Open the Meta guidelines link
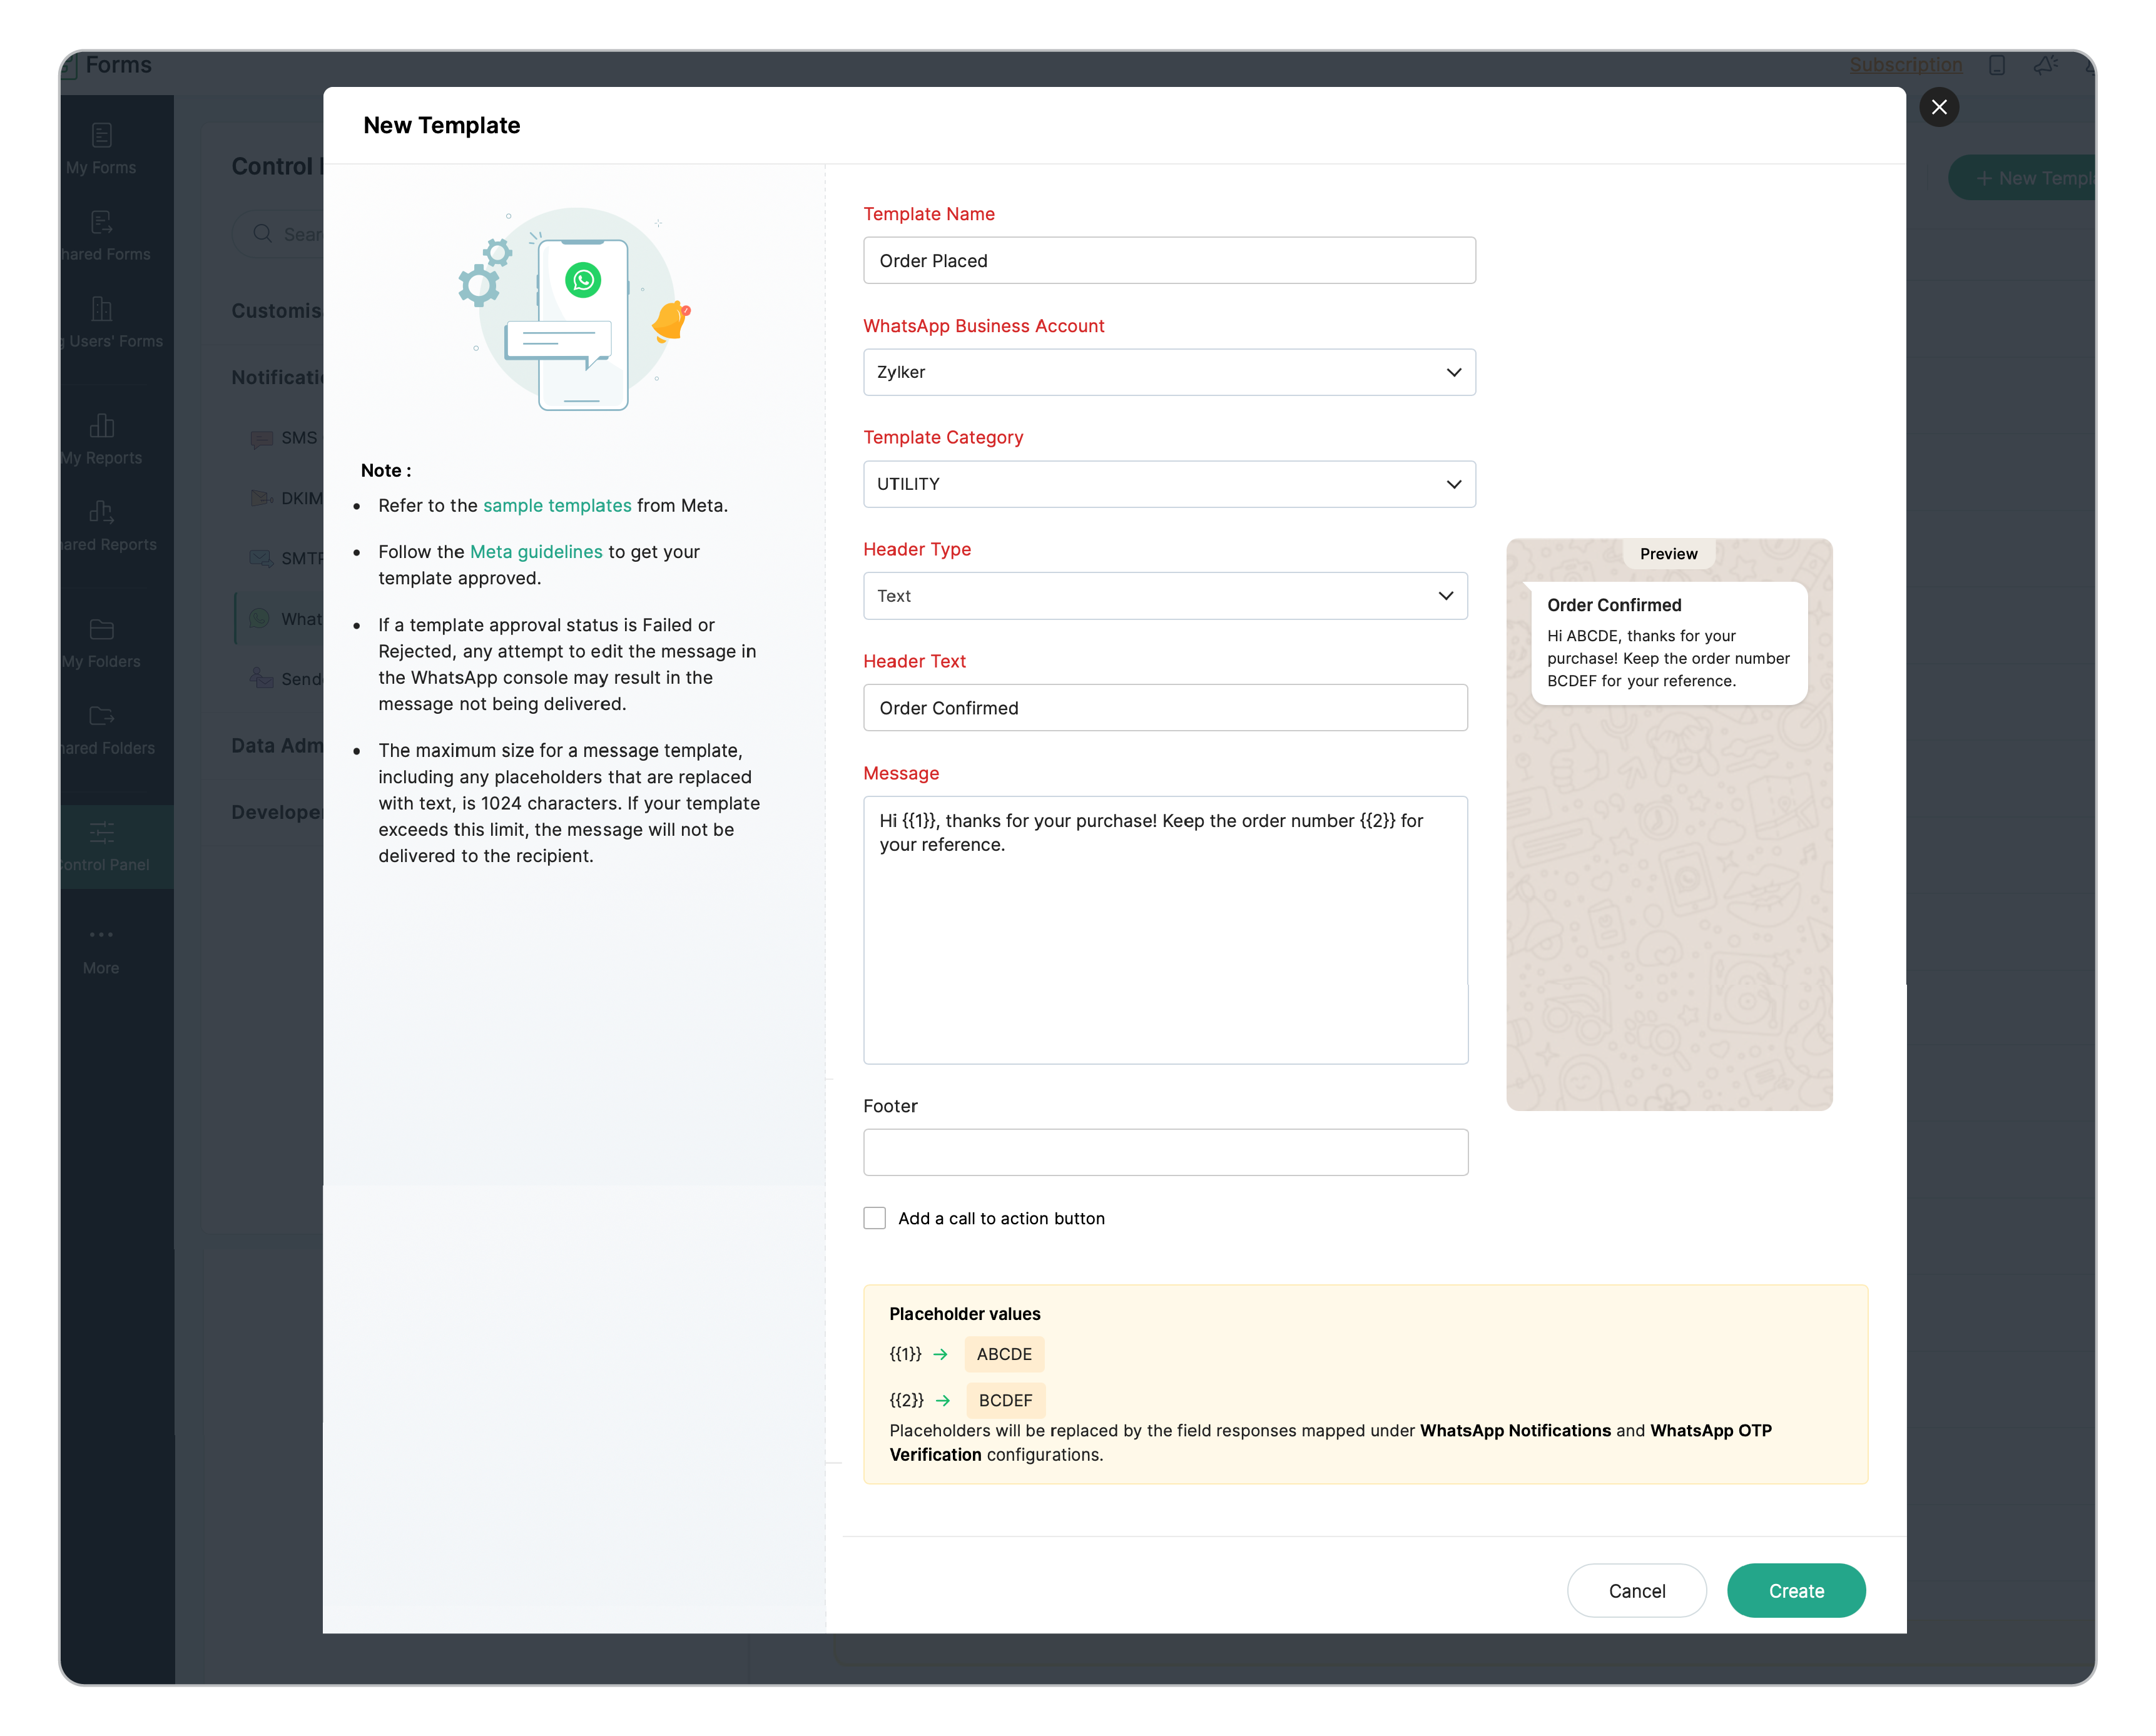Image resolution: width=2156 pixels, height=1736 pixels. coord(536,552)
